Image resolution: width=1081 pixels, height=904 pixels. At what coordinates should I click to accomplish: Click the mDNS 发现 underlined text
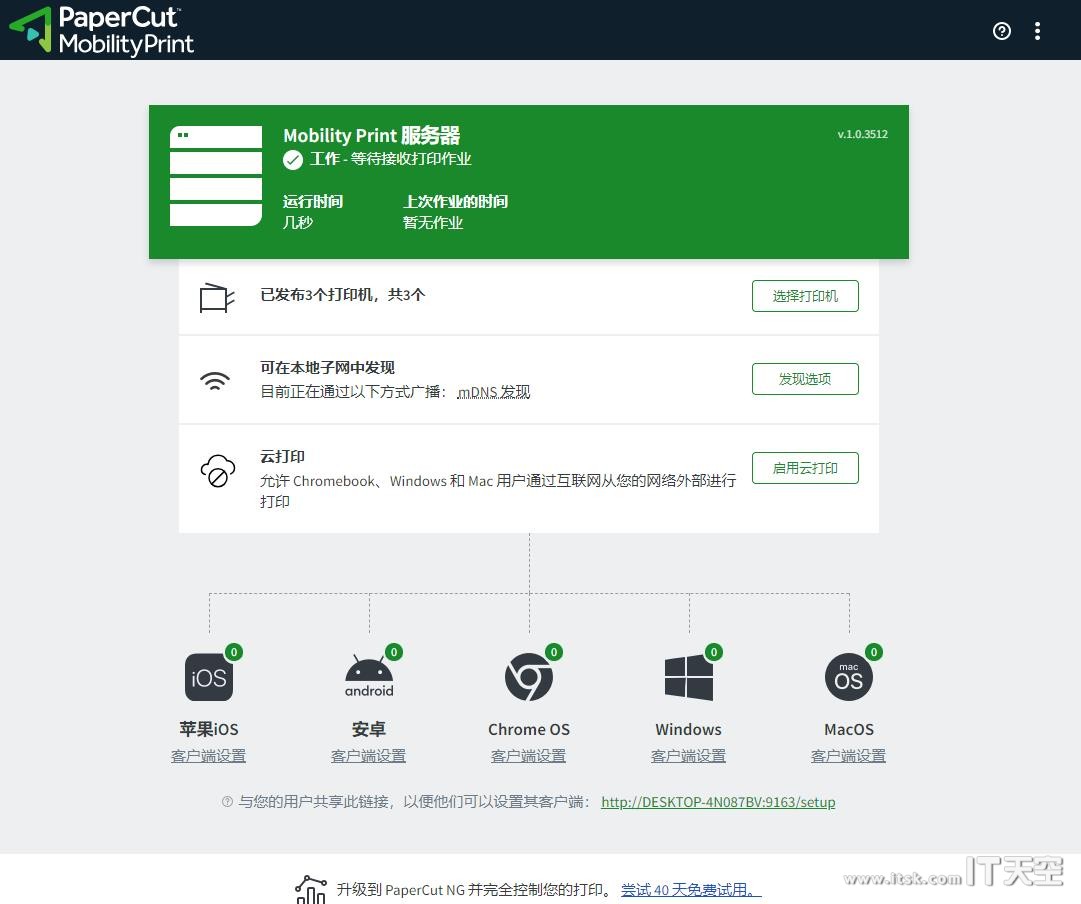[x=494, y=392]
